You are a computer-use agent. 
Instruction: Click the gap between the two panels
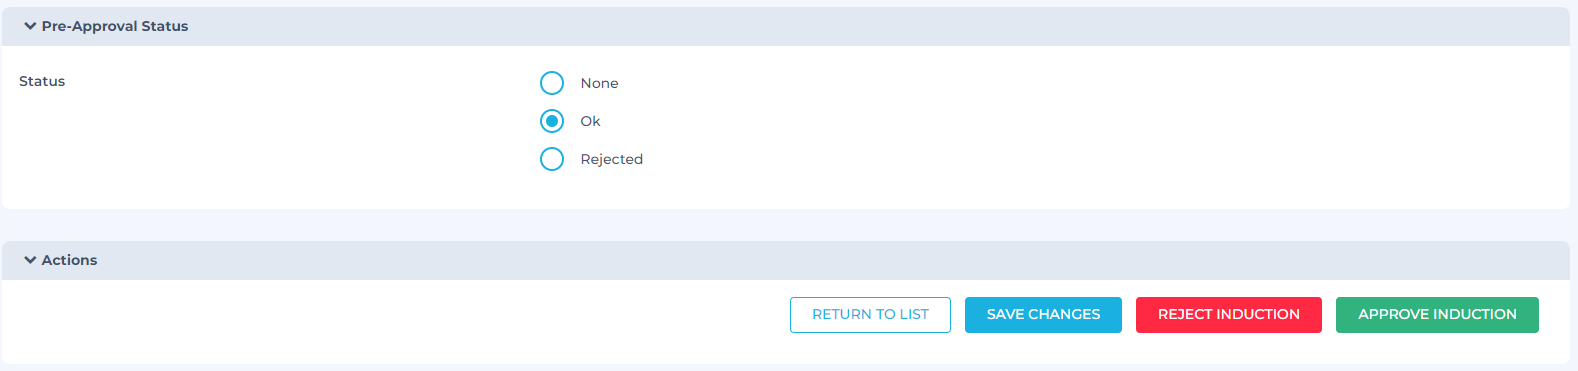click(786, 225)
